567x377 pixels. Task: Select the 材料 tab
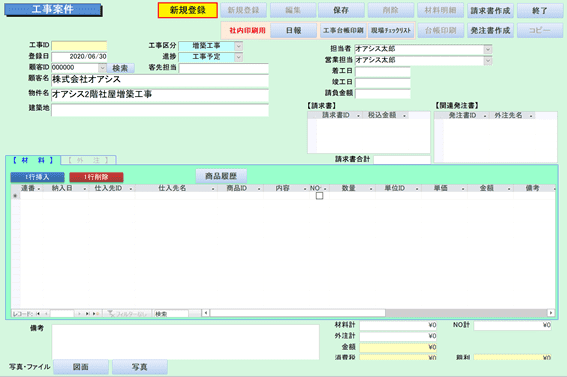point(33,160)
